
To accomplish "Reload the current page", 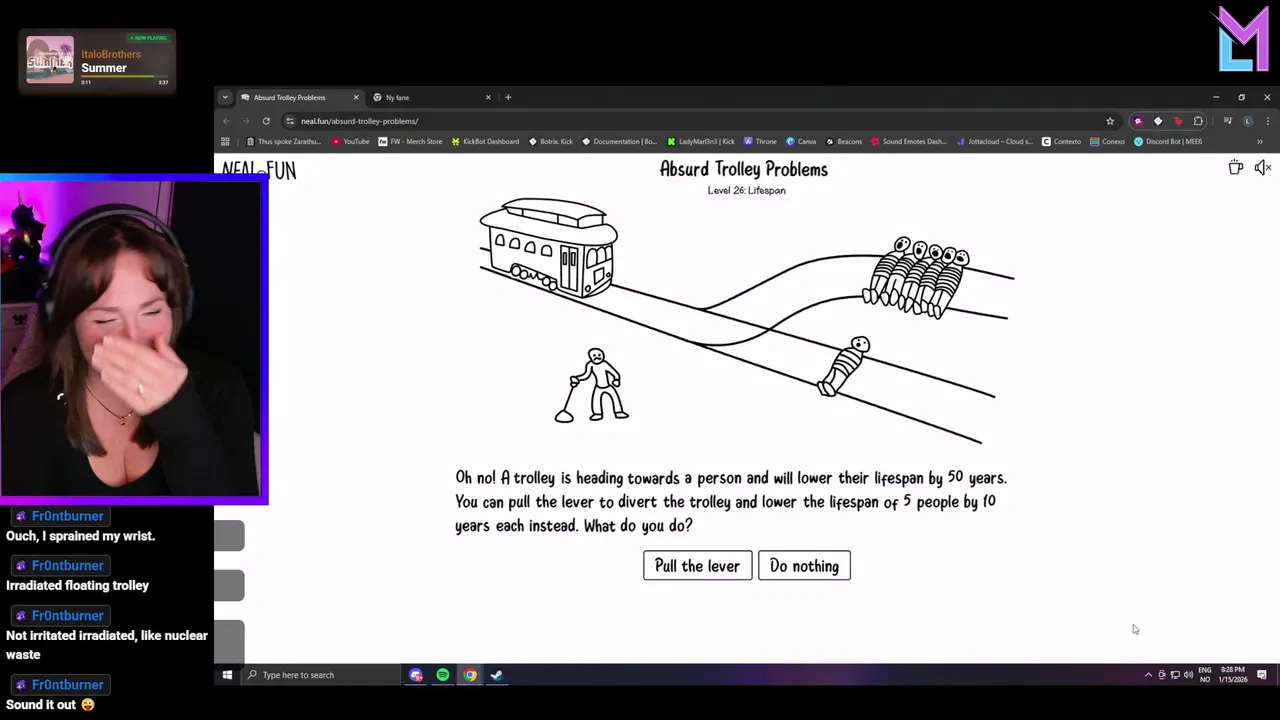I will (x=266, y=121).
